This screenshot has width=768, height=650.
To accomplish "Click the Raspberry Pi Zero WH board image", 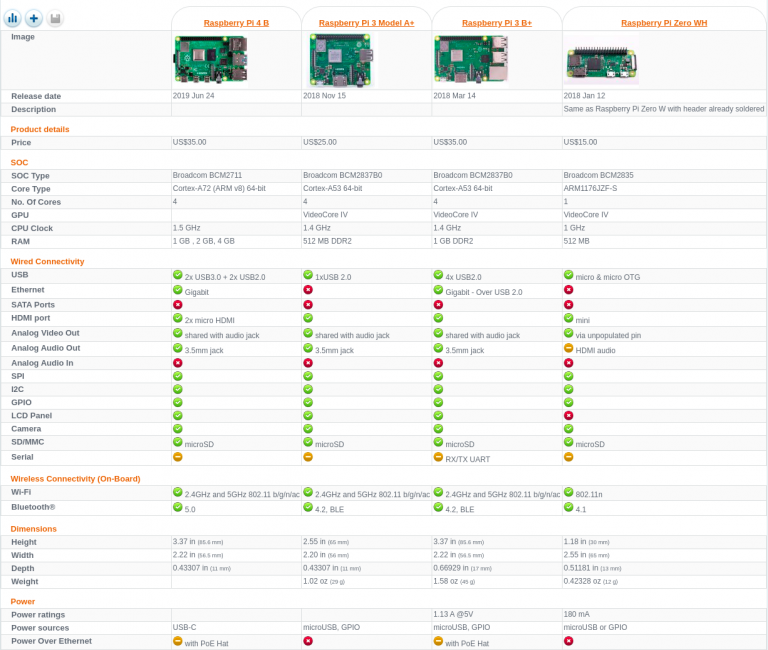I will tap(601, 64).
